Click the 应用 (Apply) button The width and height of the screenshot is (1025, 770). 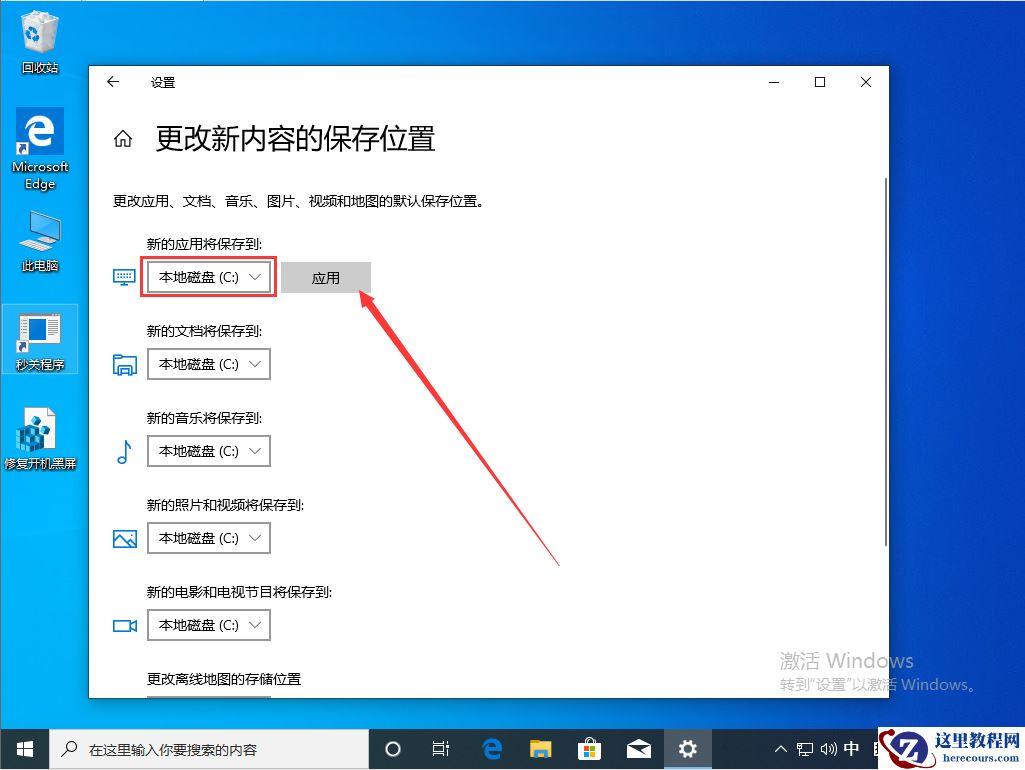click(326, 277)
